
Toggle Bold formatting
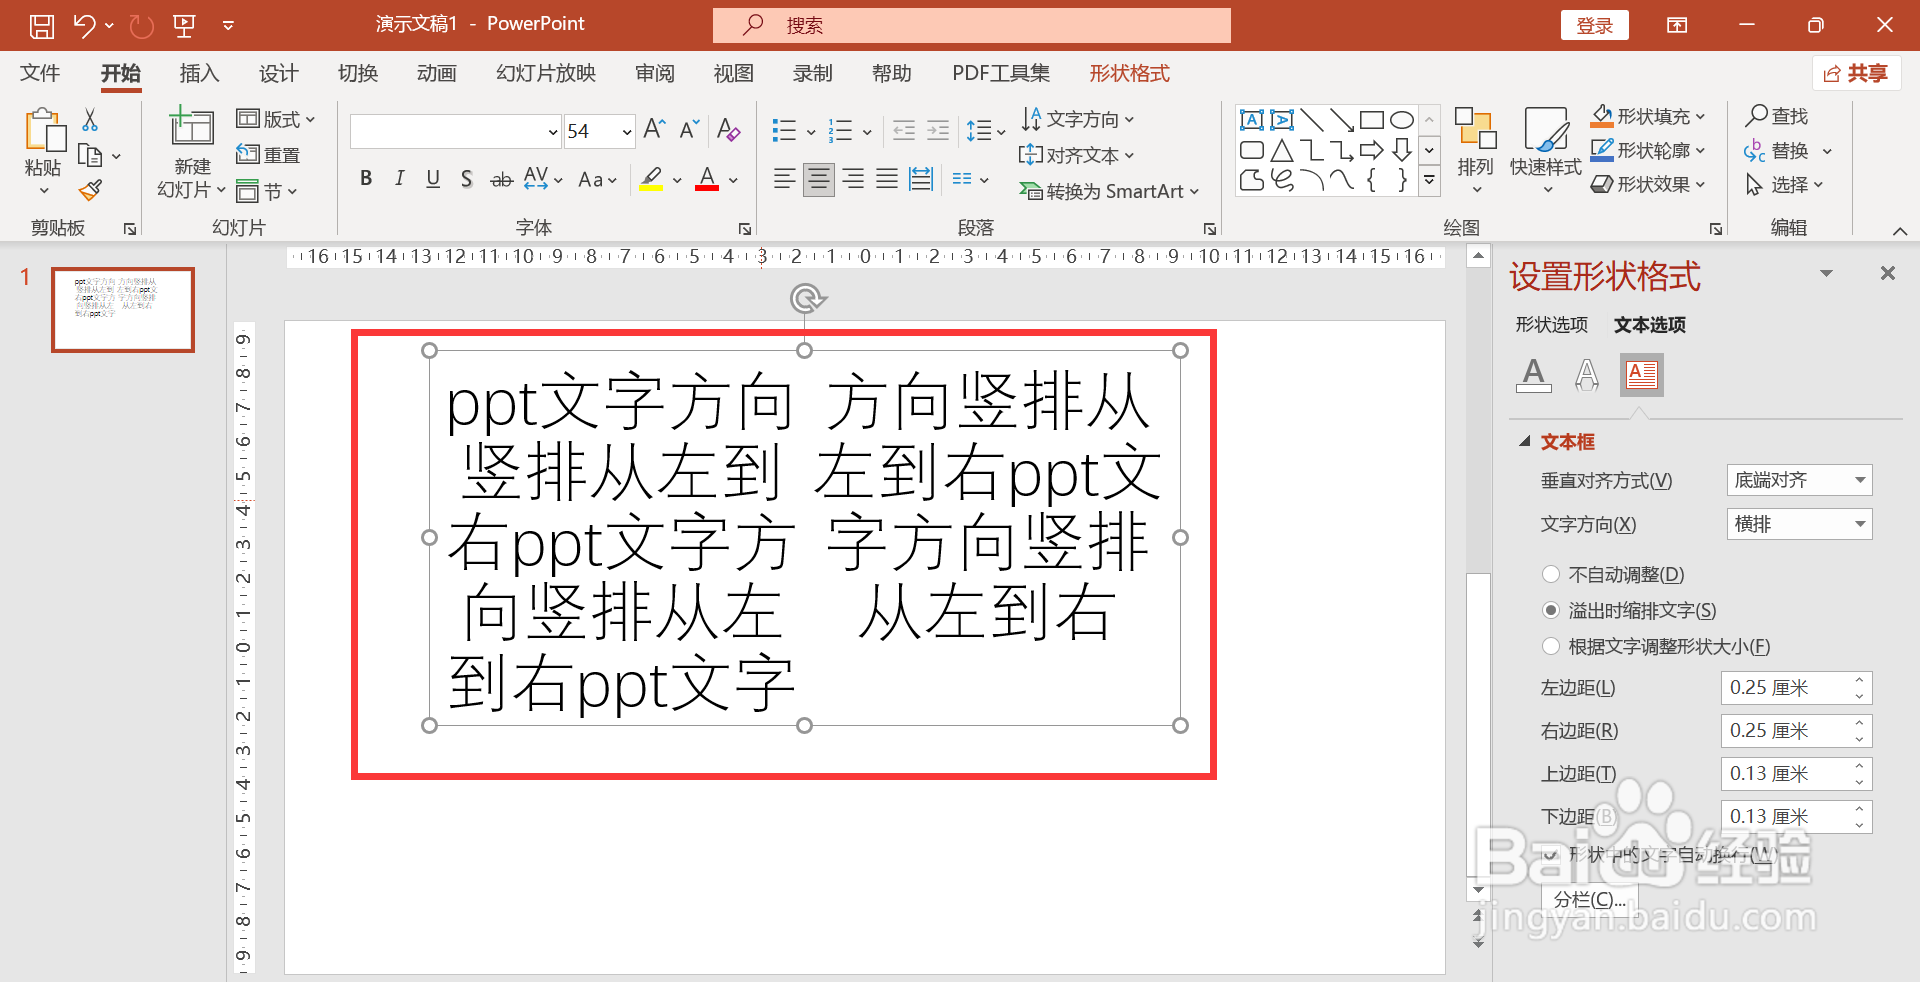tap(366, 179)
